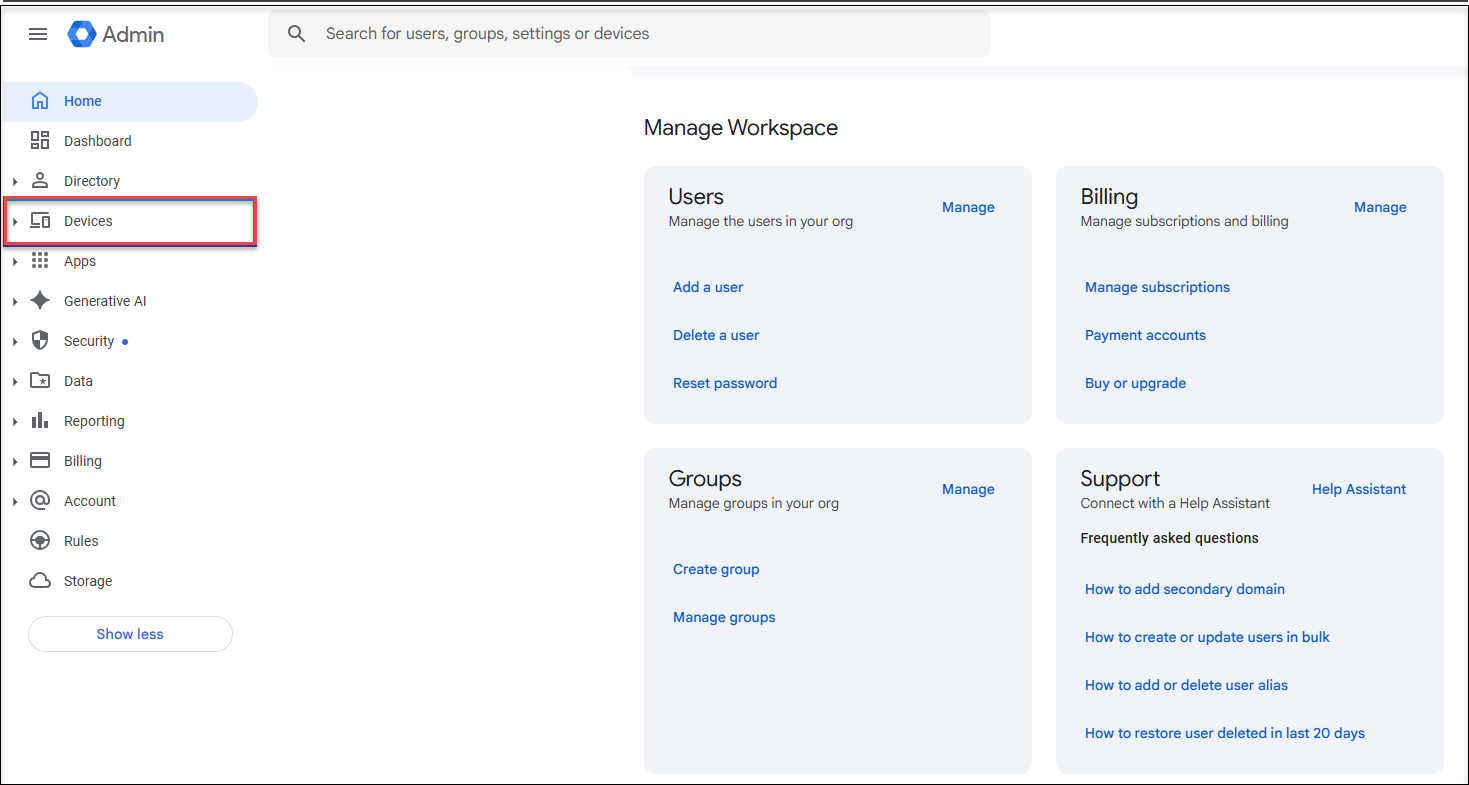This screenshot has height=785, width=1469.
Task: Expand the Apps section arrow
Action: point(15,262)
